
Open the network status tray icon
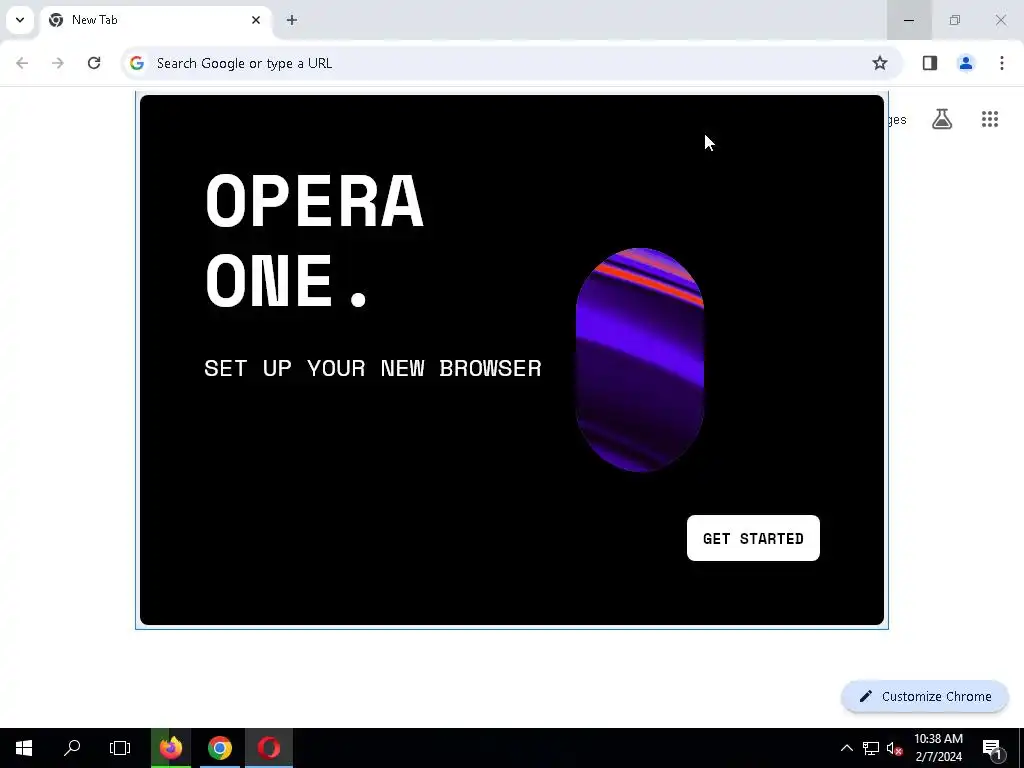871,748
